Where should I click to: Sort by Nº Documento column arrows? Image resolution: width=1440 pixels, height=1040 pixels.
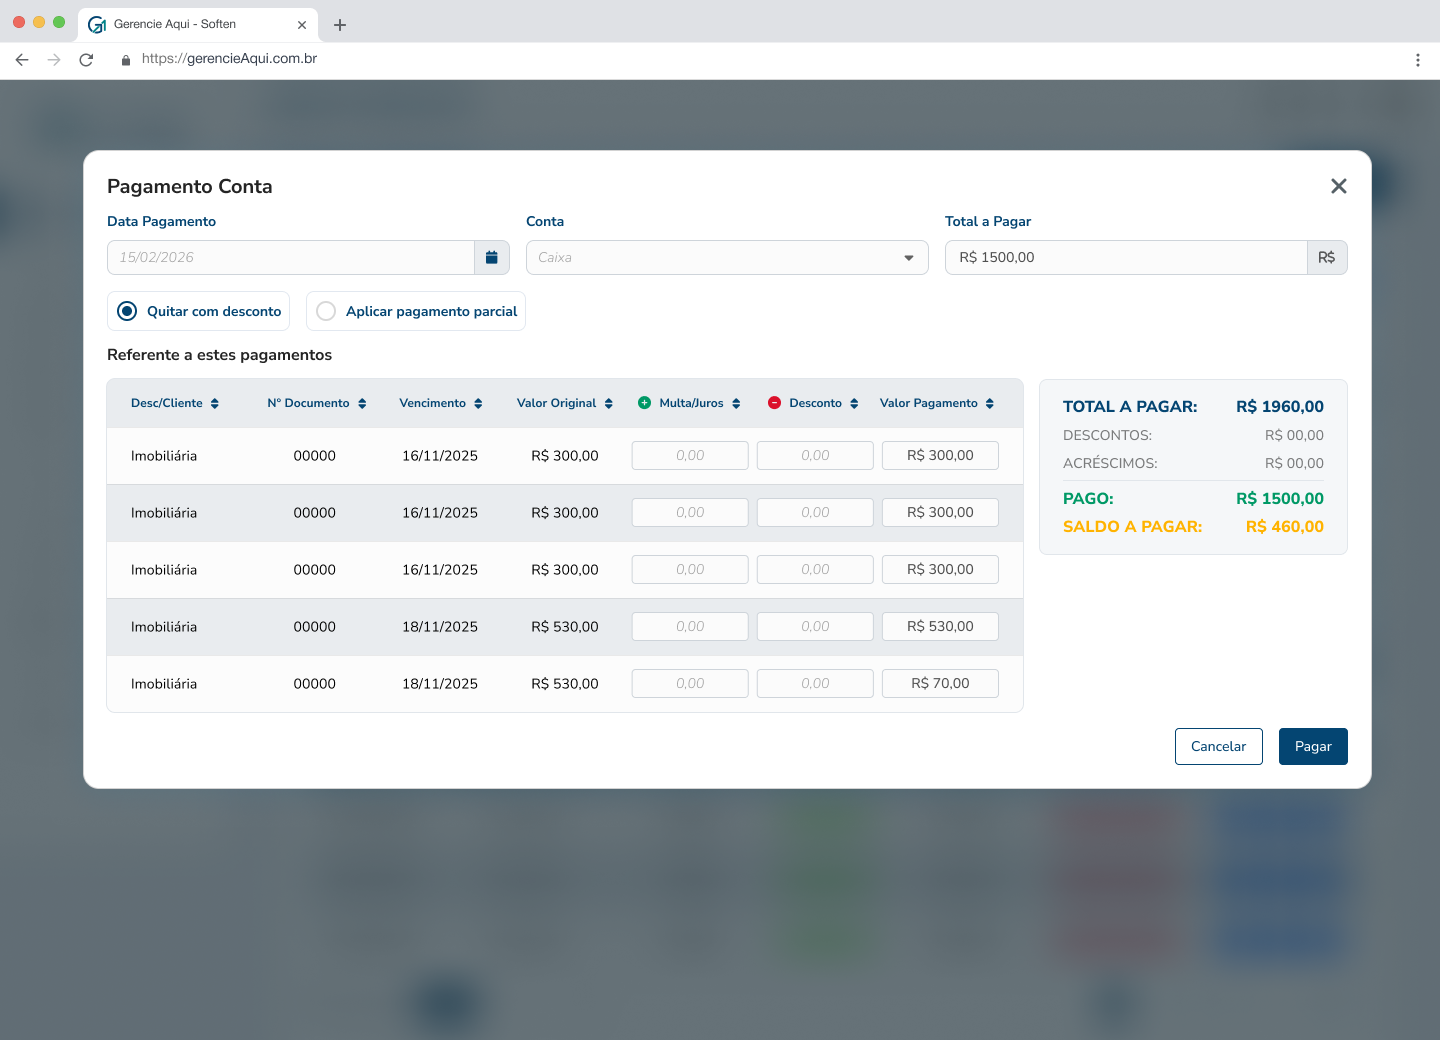click(x=362, y=404)
